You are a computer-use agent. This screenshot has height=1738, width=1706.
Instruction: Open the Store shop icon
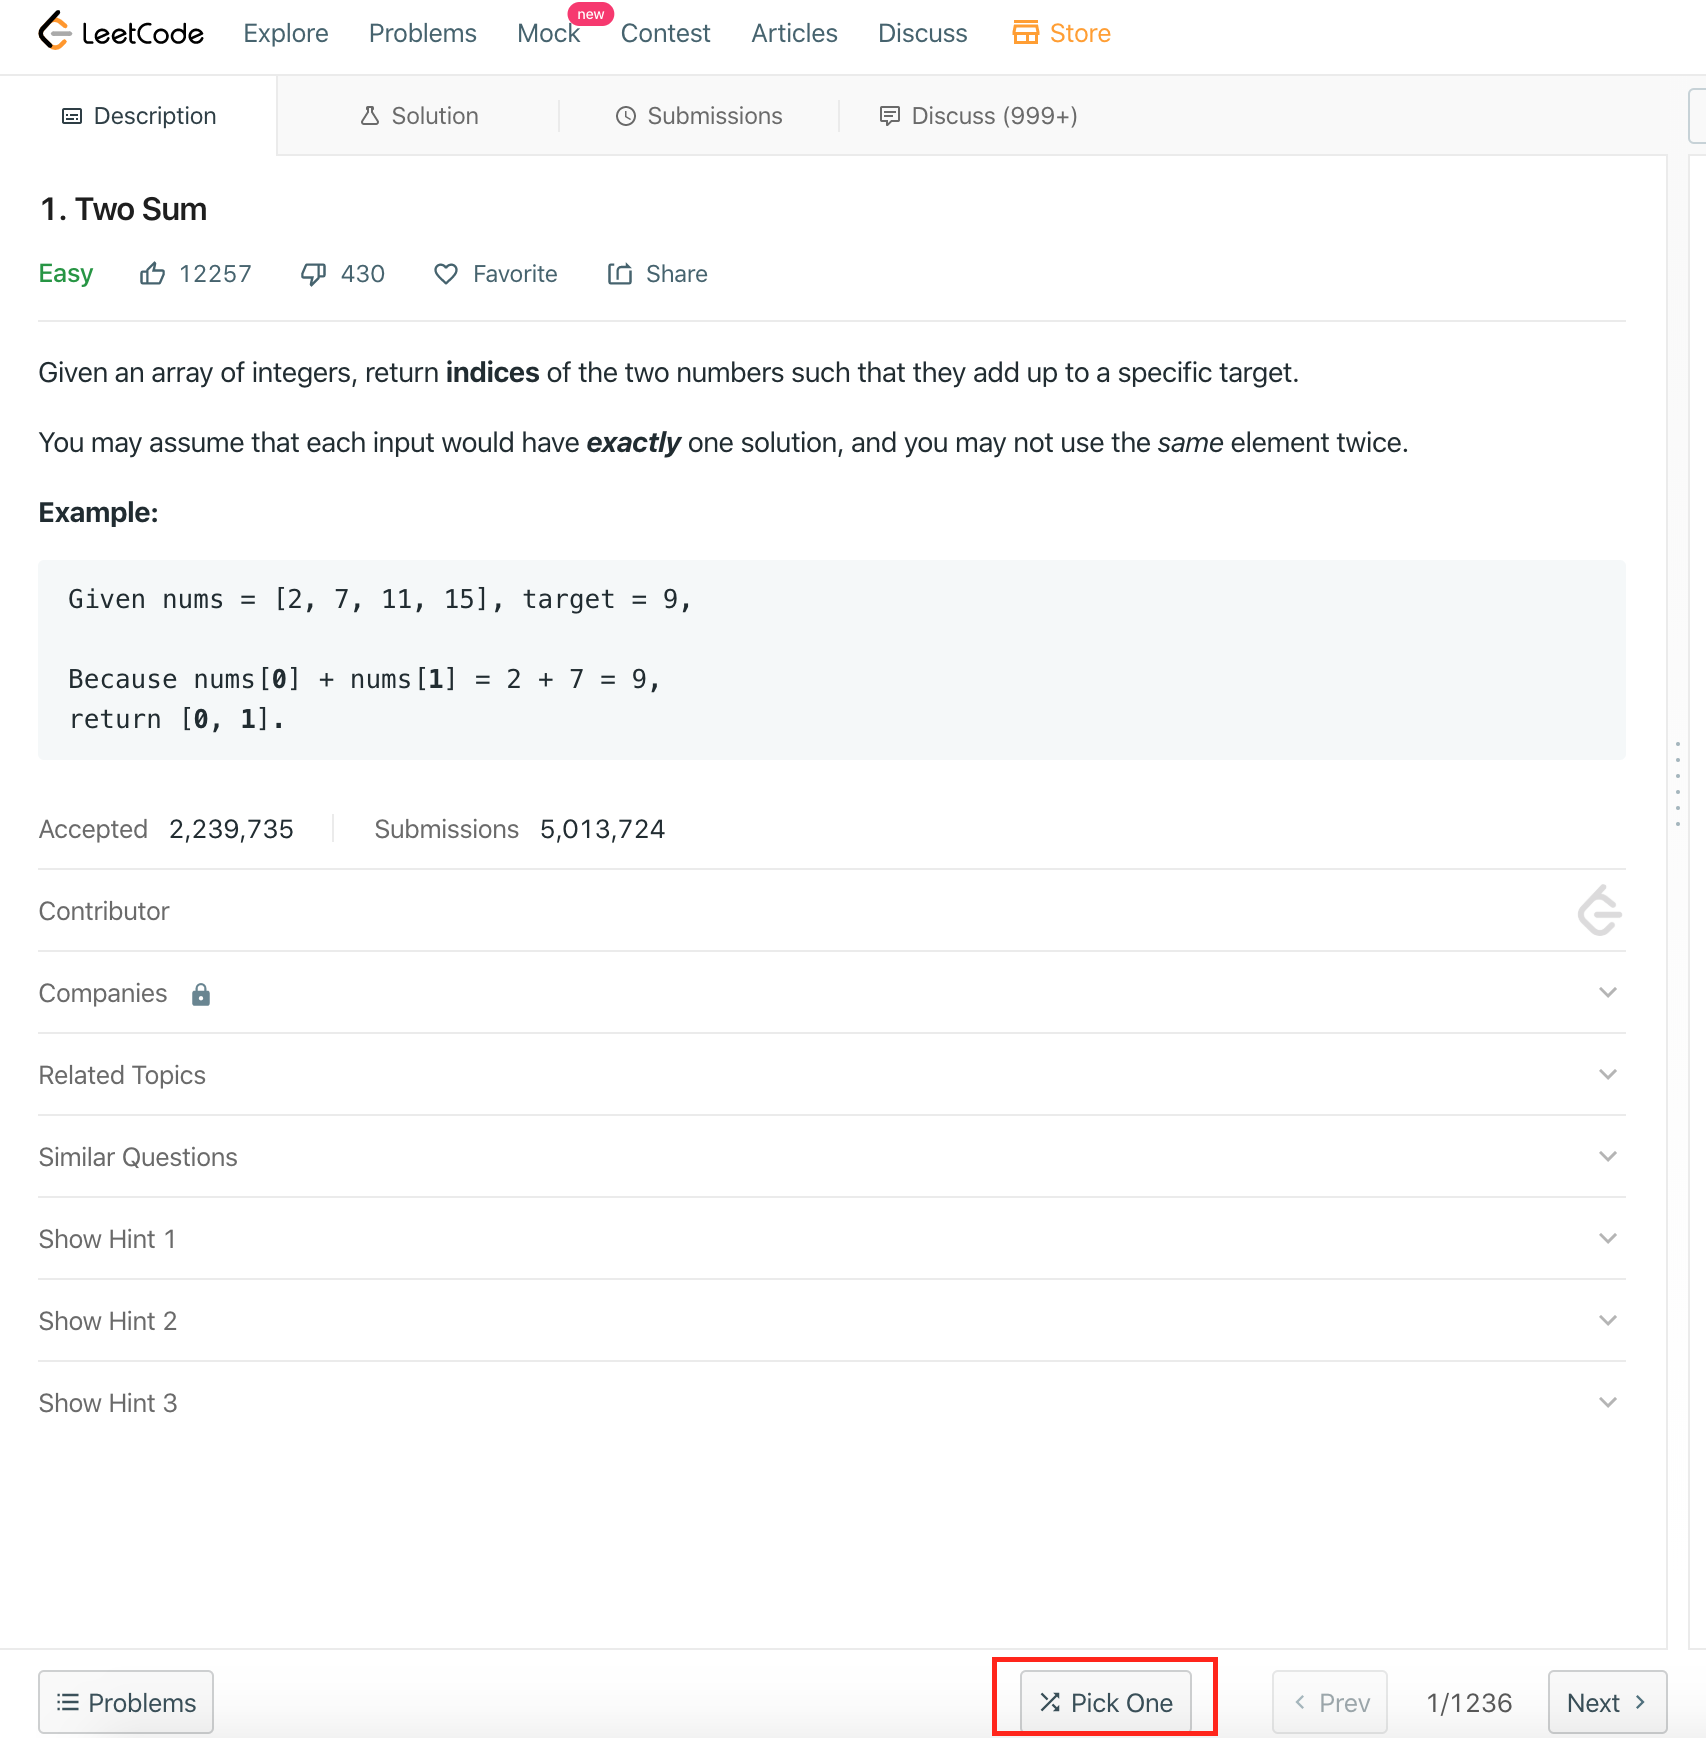1025,33
